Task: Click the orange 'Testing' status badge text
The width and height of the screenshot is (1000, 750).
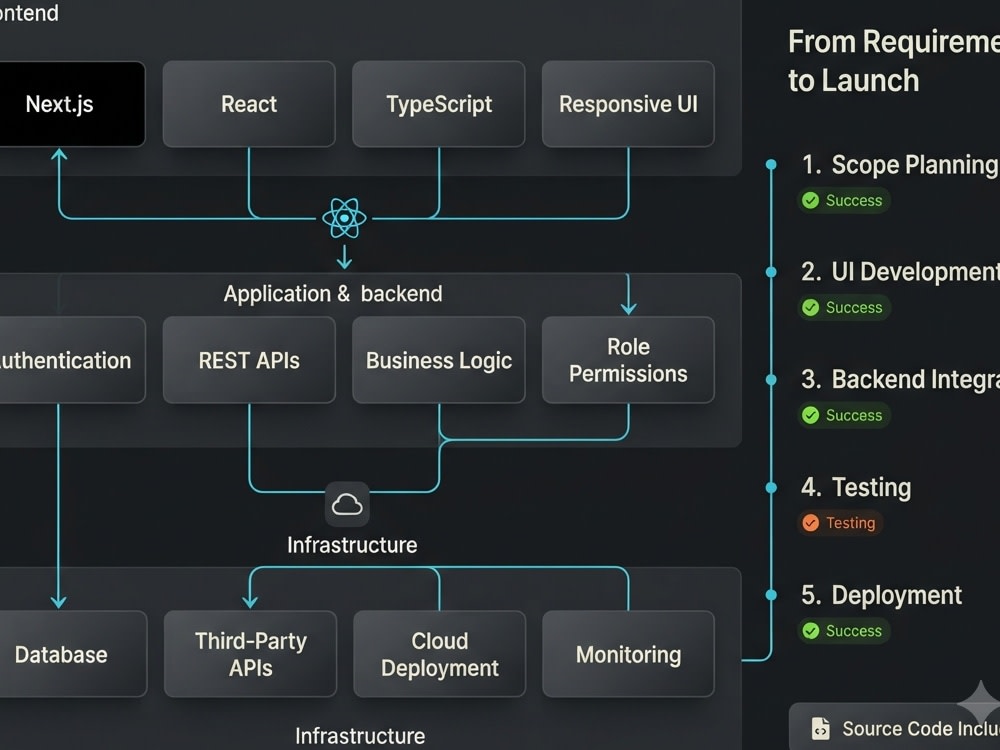Action: coord(851,523)
